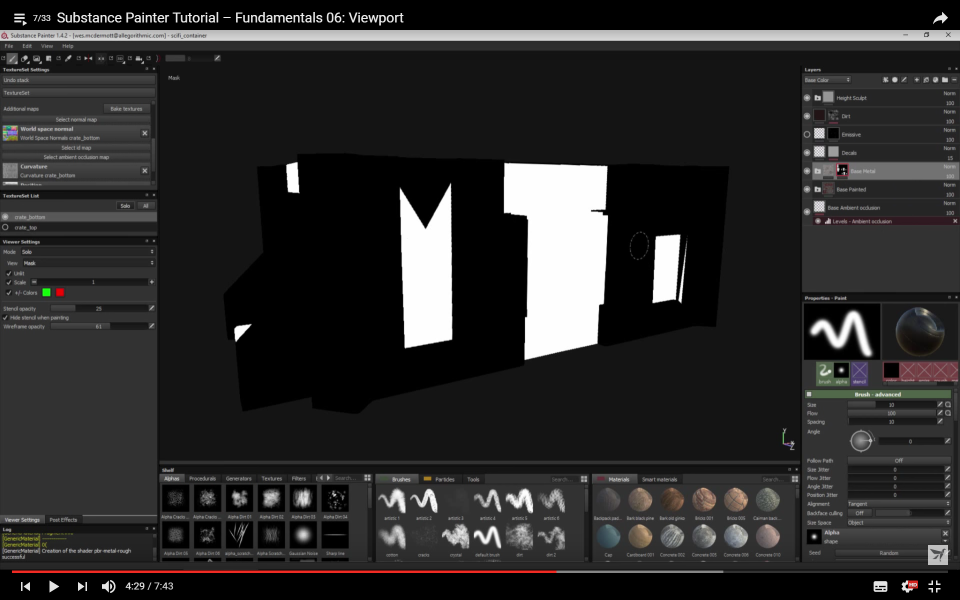Viewport: 960px width, 600px height.
Task: Share the video with arrow icon
Action: coord(940,18)
